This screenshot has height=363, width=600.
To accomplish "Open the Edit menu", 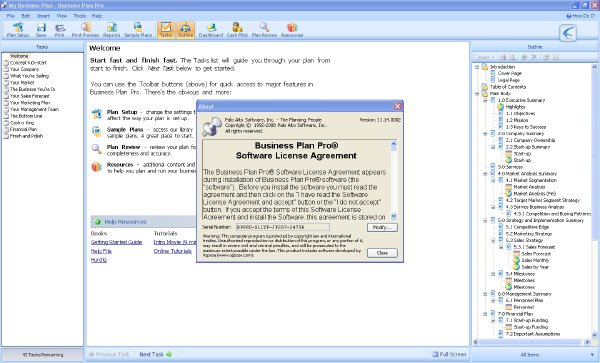I will [x=26, y=16].
